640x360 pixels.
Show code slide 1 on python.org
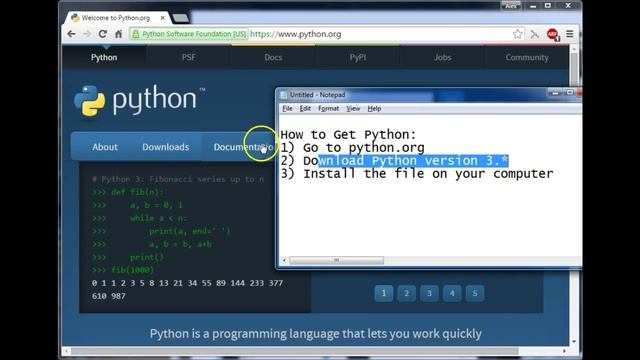click(x=384, y=293)
